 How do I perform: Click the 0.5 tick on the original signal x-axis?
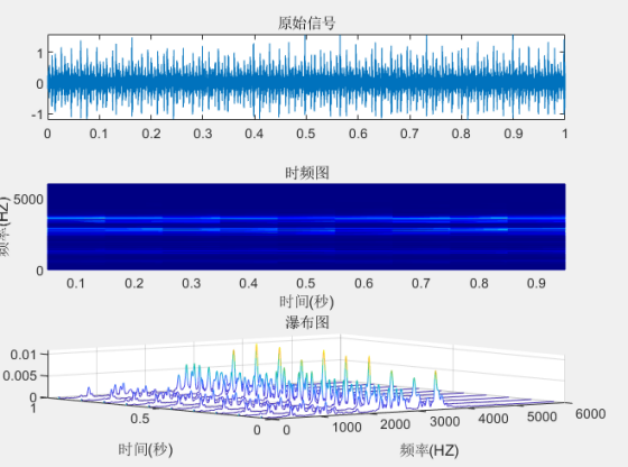(x=306, y=132)
